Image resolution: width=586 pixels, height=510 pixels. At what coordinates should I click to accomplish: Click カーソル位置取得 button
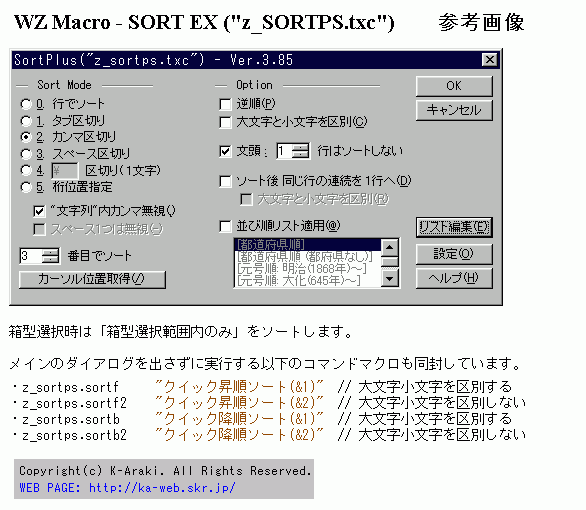(x=92, y=279)
